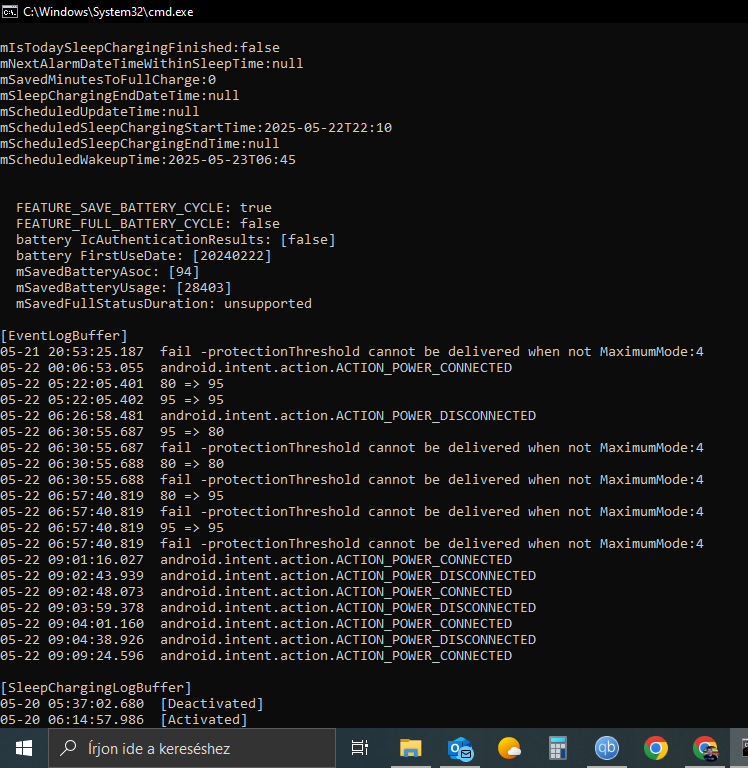Click the 05-22 06:26:58.481 POWER_DISCONNECTED line
The image size is (748, 768).
point(268,416)
